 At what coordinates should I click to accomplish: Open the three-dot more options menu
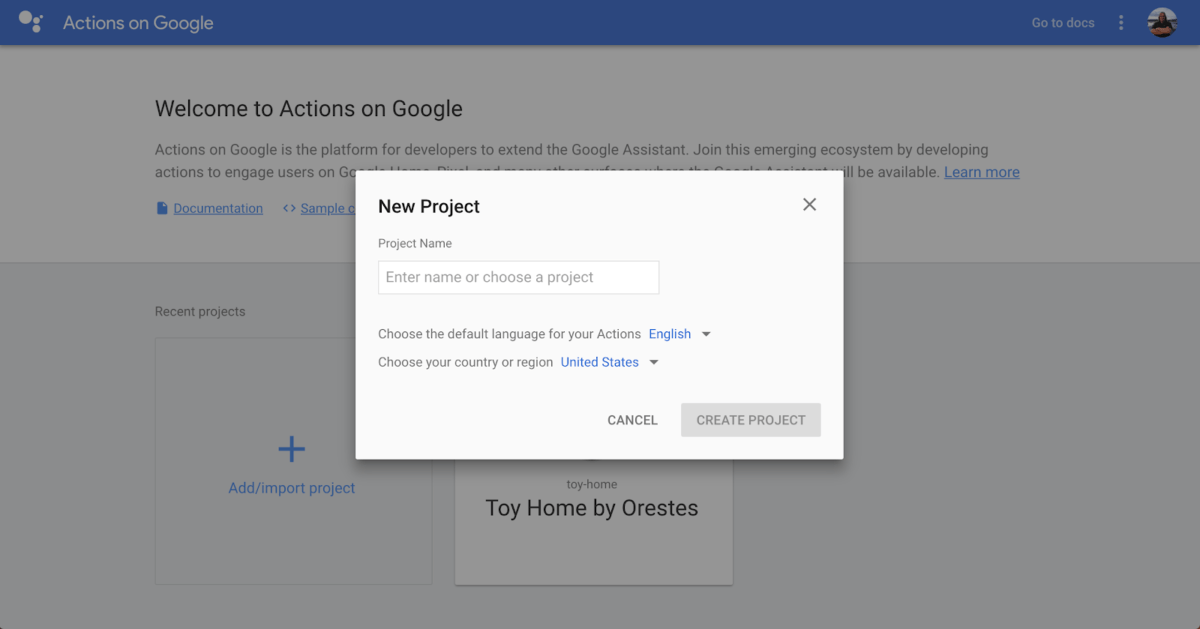[x=1121, y=22]
